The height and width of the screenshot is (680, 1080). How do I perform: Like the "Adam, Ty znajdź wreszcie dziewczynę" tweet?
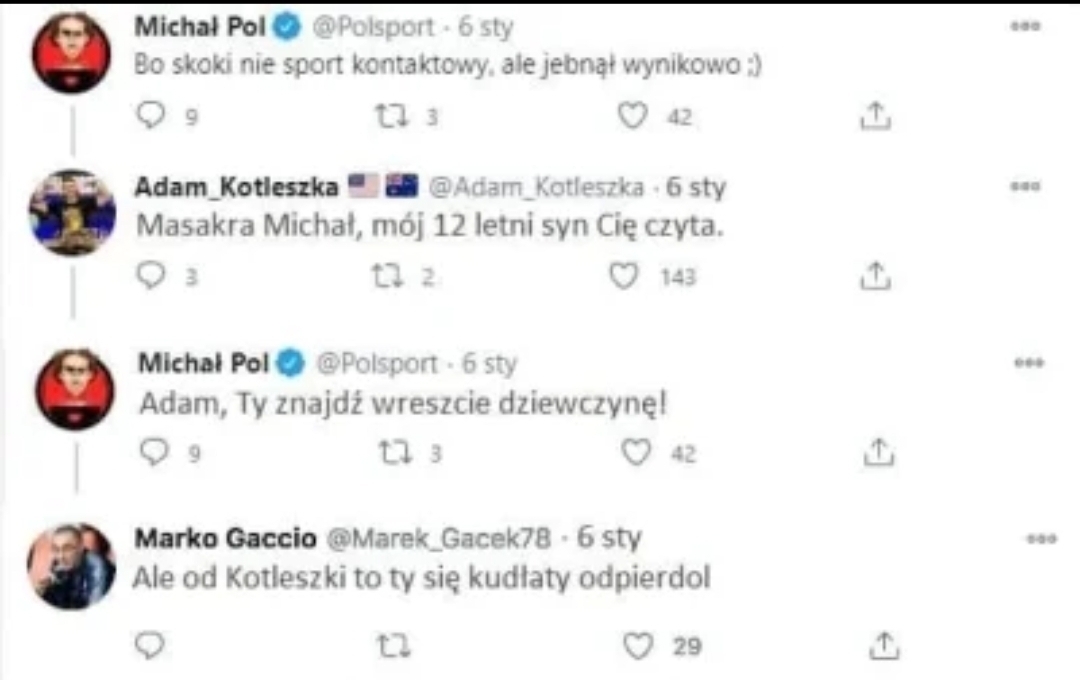[634, 453]
